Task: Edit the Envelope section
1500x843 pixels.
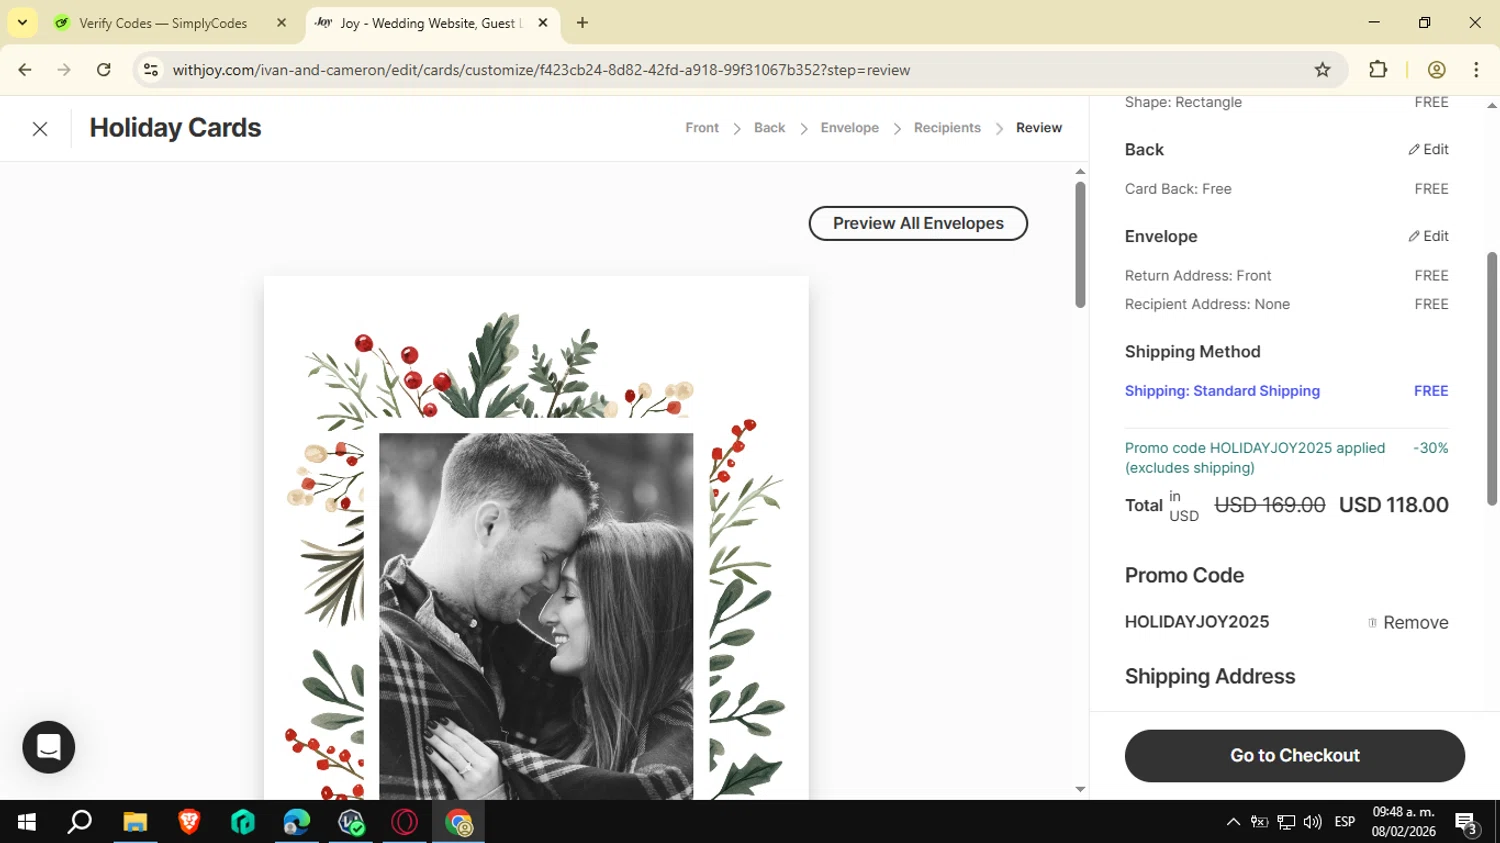Action: click(1428, 237)
